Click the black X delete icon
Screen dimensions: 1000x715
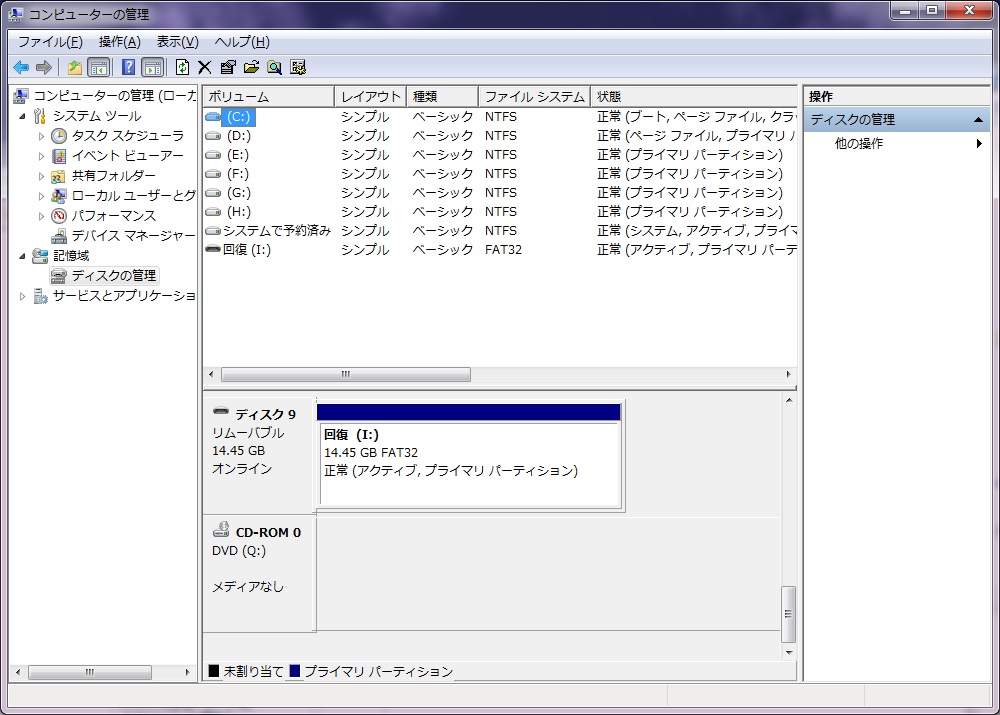point(204,67)
